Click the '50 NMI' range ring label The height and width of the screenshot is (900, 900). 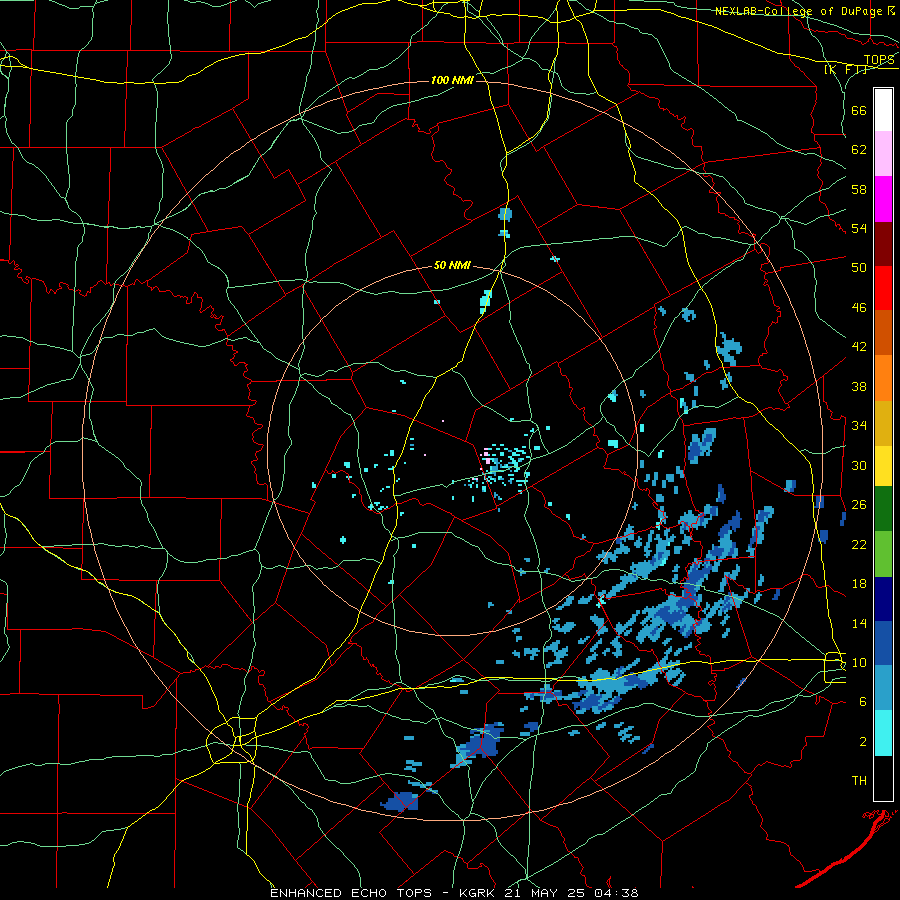click(452, 265)
